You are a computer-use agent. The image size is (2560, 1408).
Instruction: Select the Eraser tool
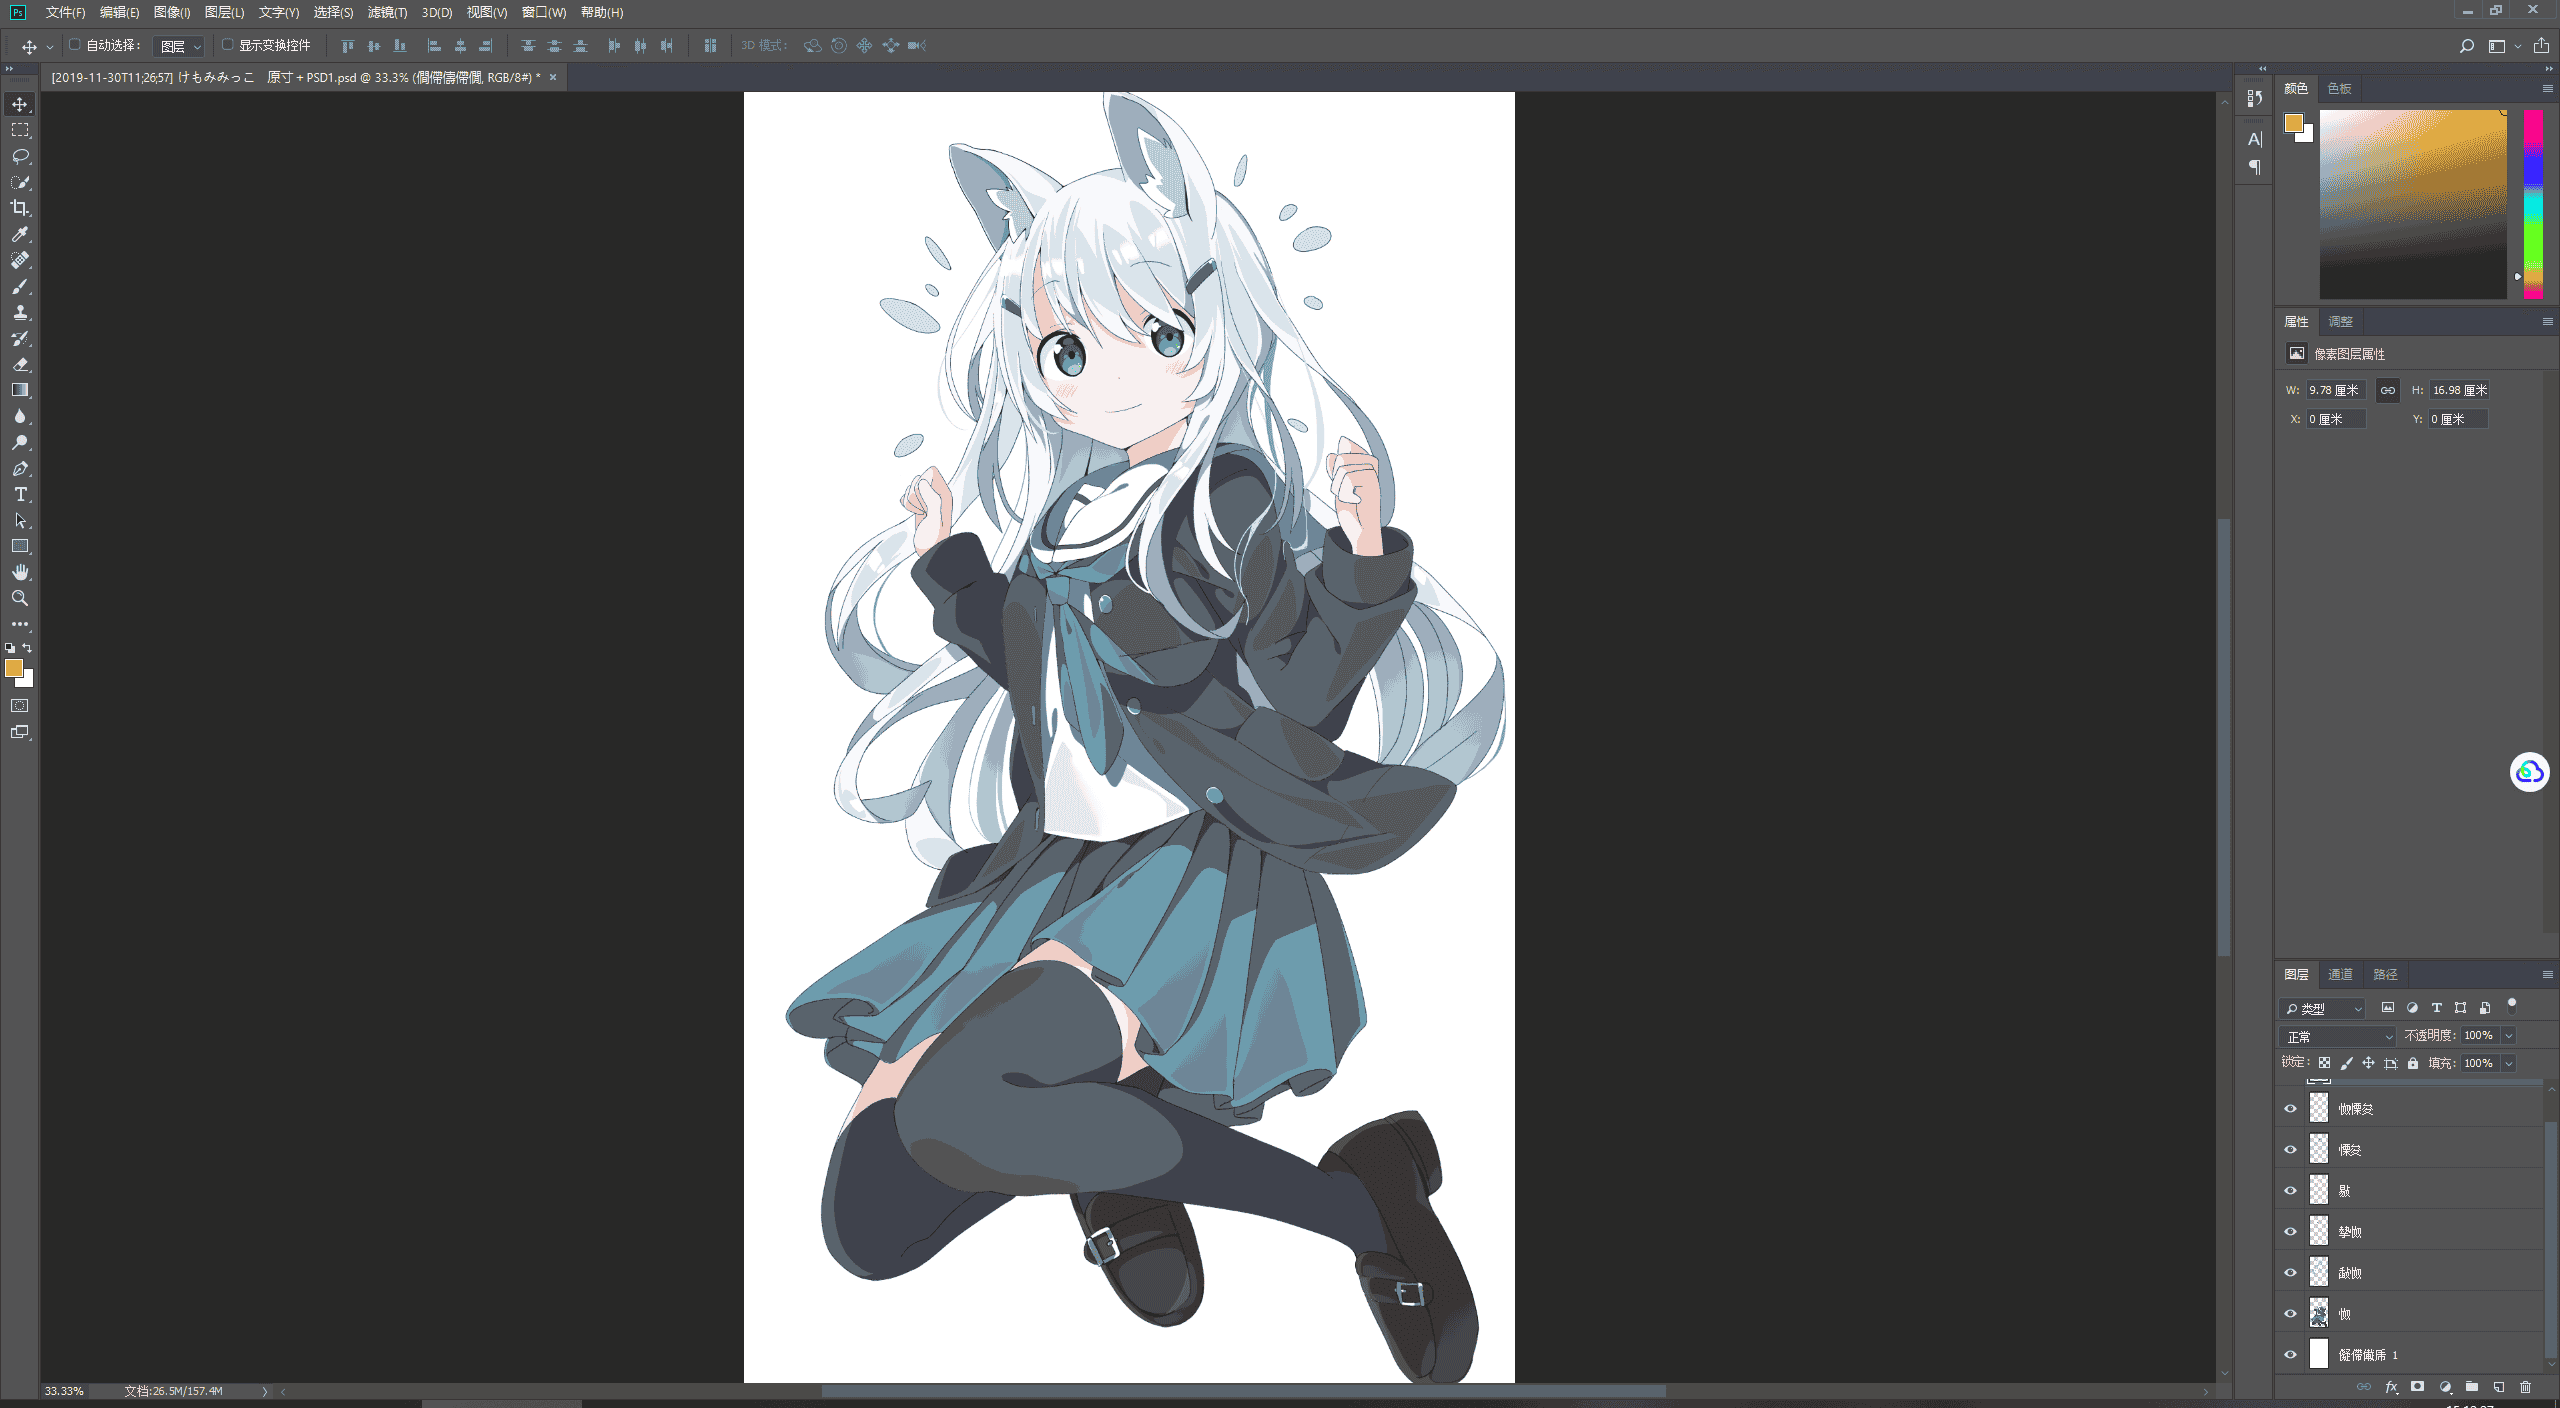[20, 364]
